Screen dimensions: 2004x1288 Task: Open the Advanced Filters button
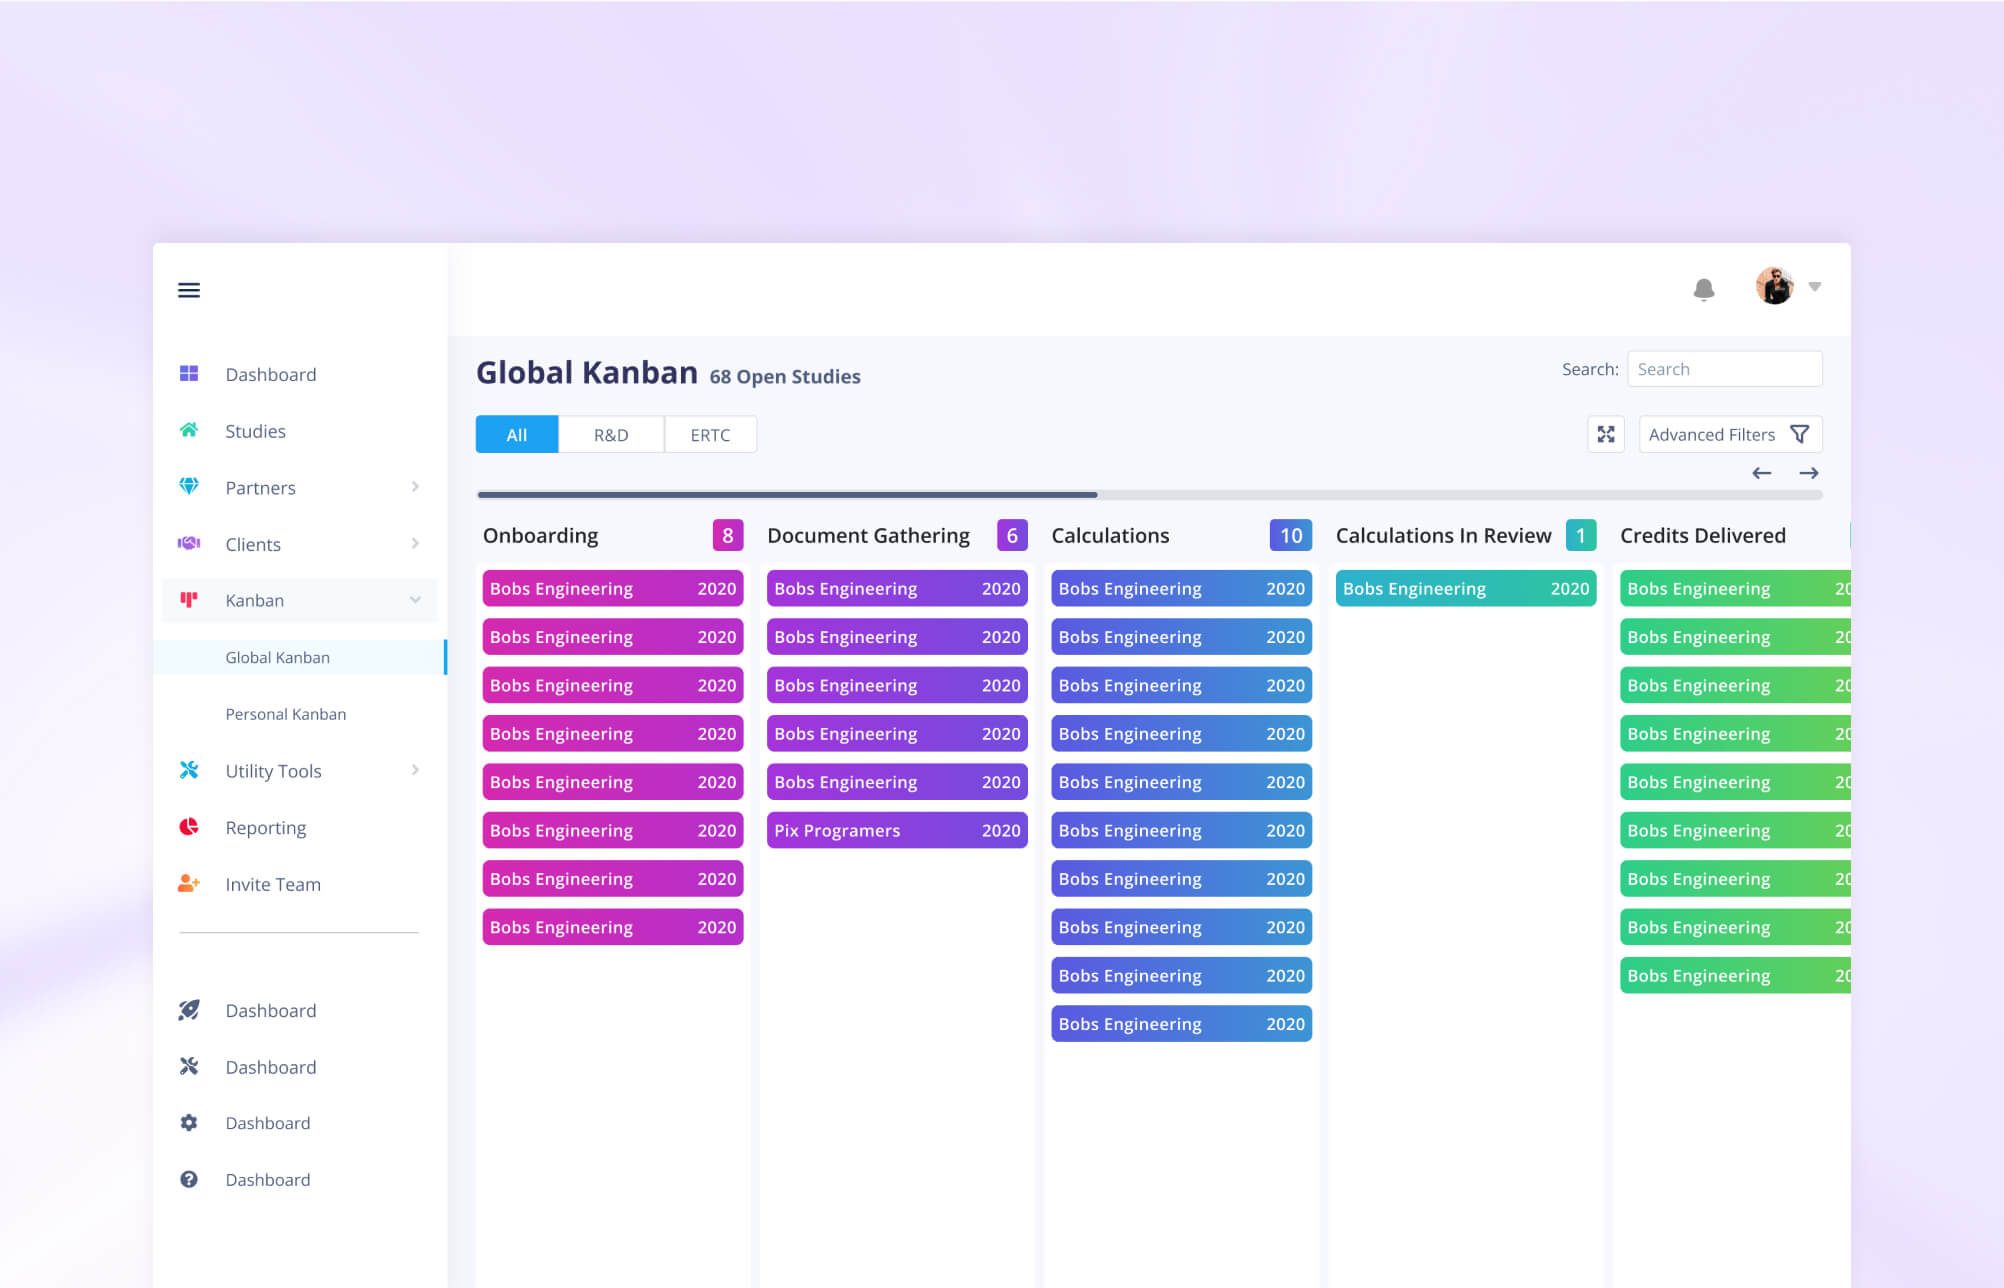(x=1730, y=434)
